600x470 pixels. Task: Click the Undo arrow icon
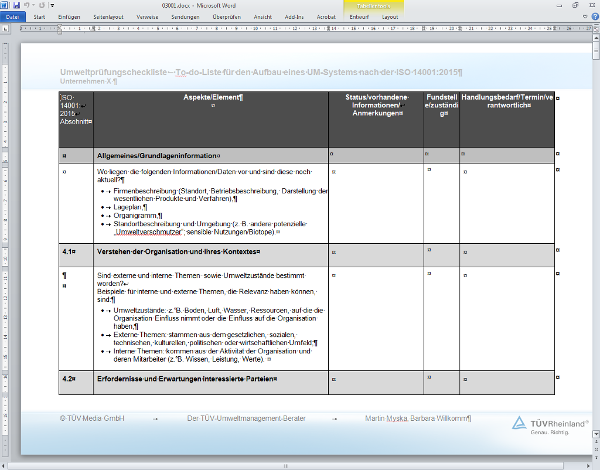click(27, 6)
